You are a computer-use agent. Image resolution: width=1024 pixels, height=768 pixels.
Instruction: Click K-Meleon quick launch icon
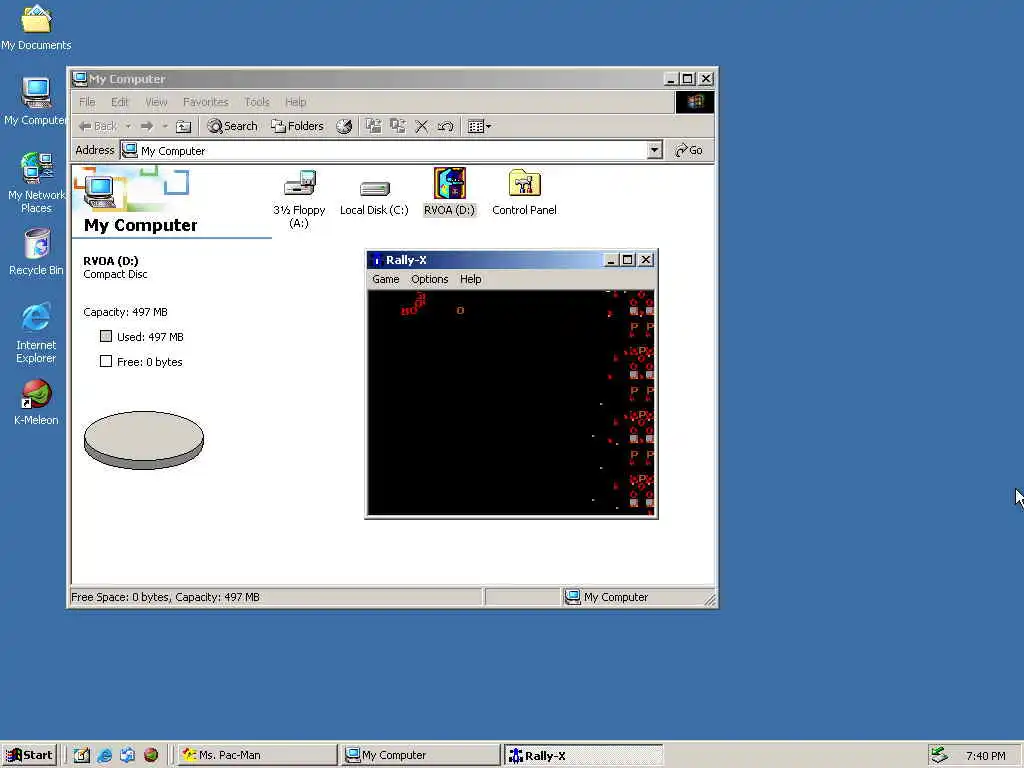[151, 755]
